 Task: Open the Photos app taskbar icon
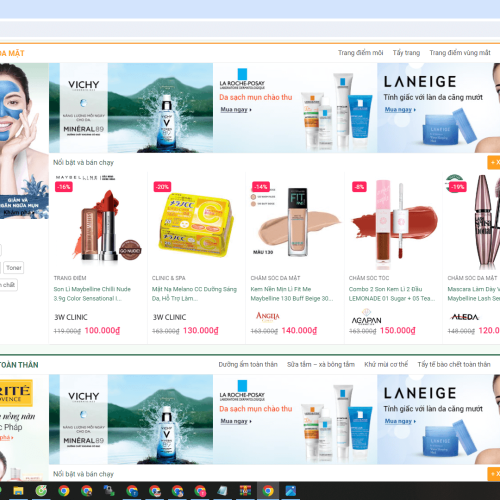pos(291,491)
